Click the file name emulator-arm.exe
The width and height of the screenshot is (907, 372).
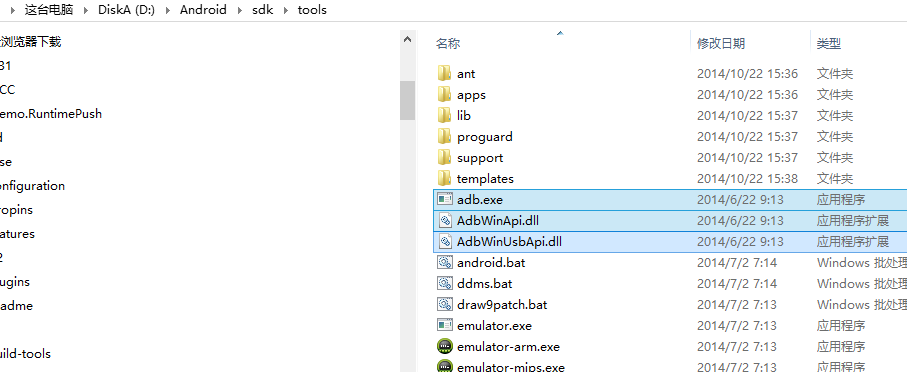508,347
